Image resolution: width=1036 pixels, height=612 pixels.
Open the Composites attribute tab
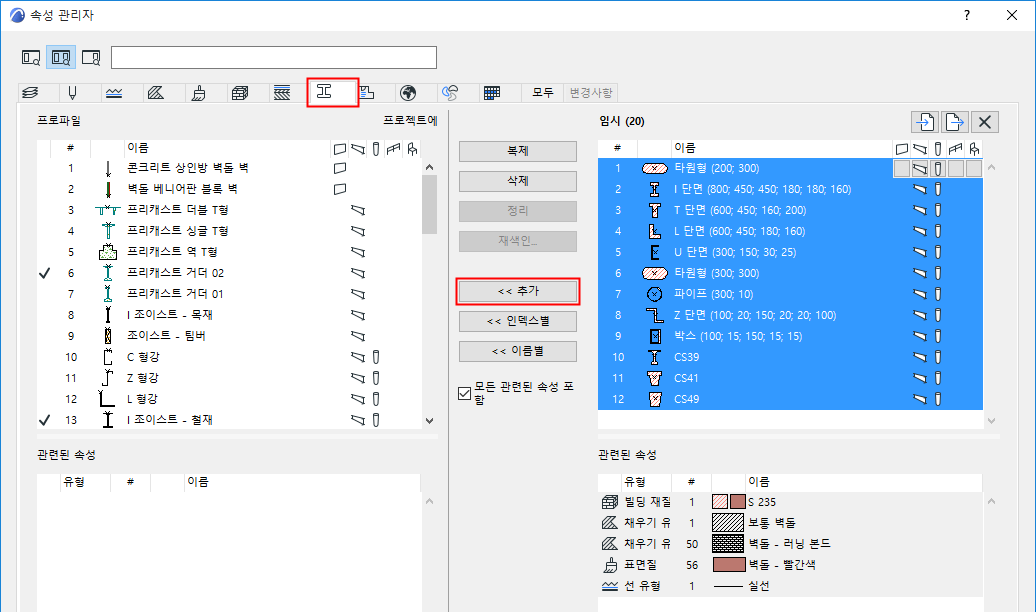pyautogui.click(x=282, y=93)
